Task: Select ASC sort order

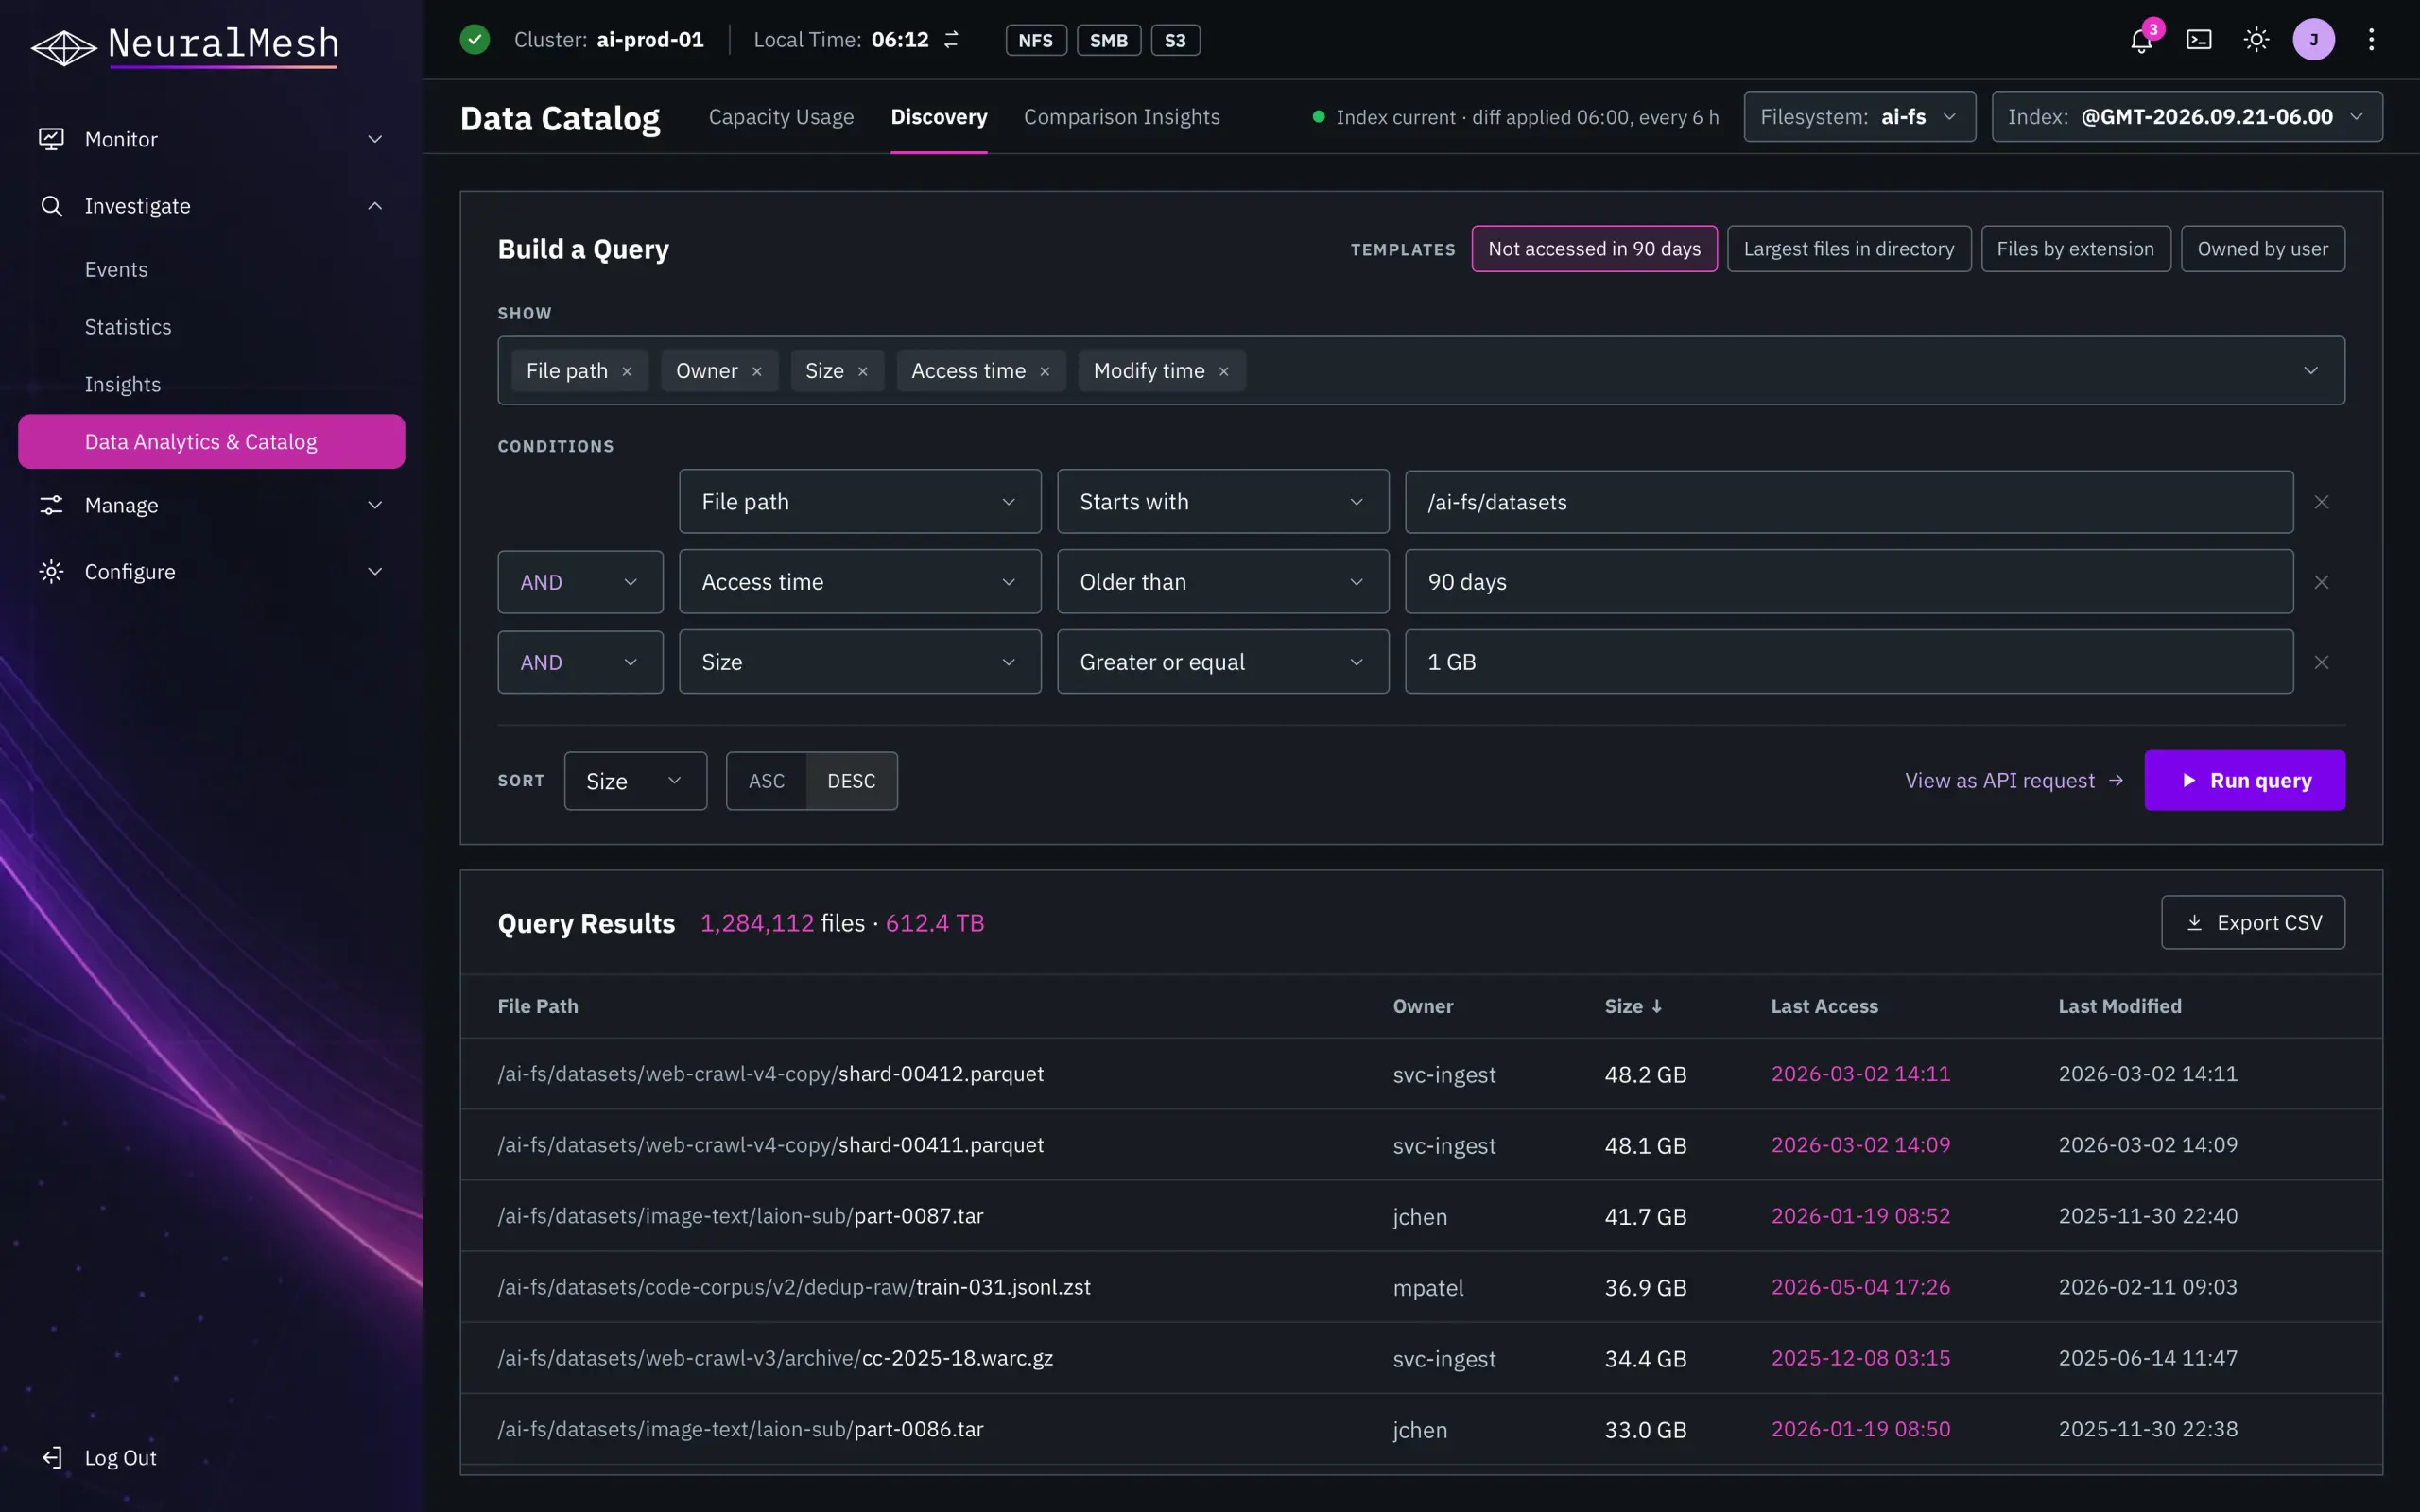Action: 767,781
